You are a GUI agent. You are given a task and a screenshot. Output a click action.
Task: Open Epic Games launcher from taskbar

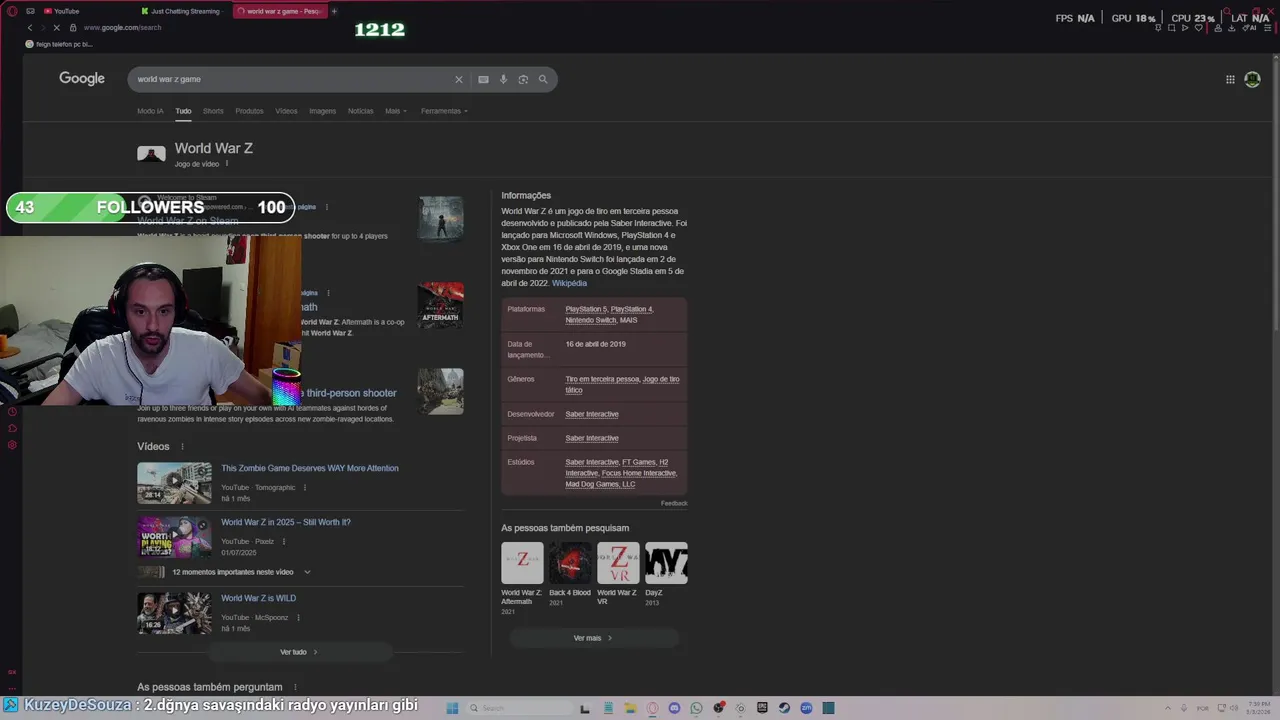(762, 708)
